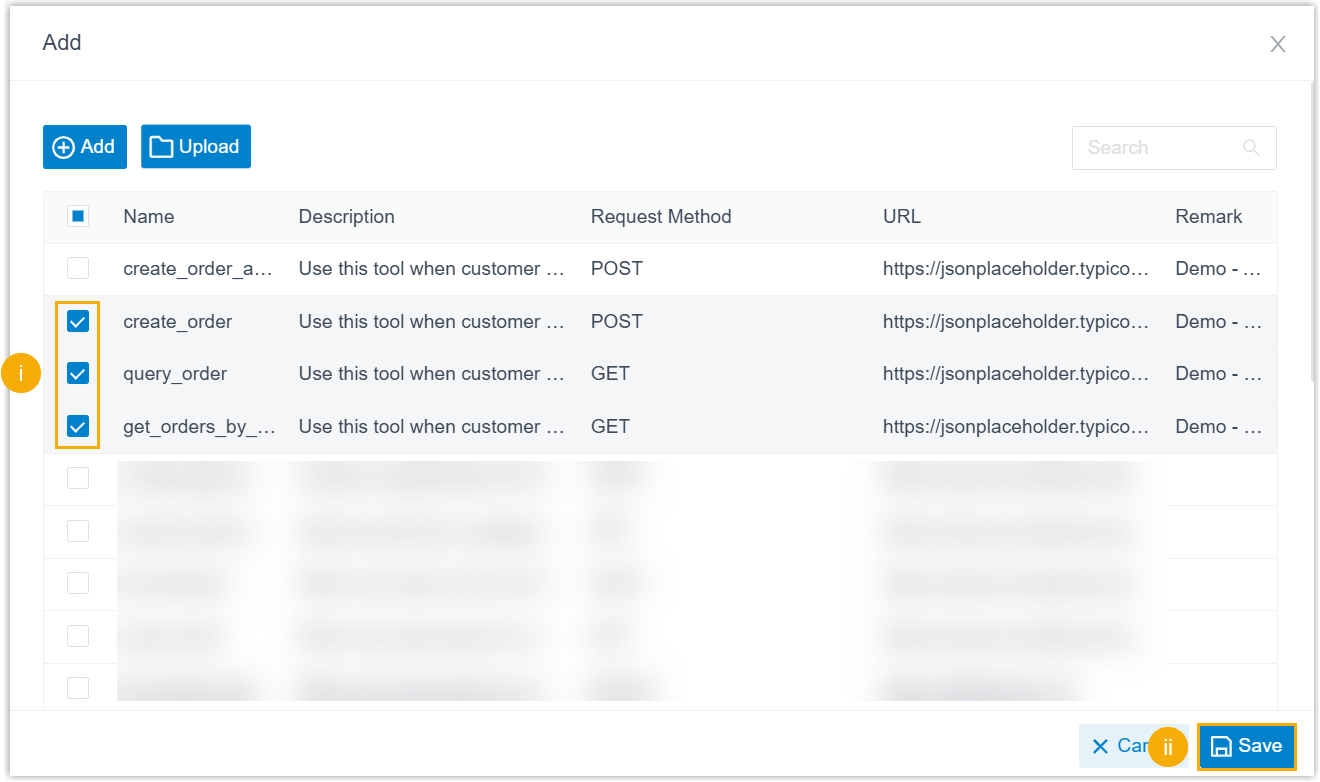Click the URL cell of query_order row
1320x782 pixels.
(1016, 374)
